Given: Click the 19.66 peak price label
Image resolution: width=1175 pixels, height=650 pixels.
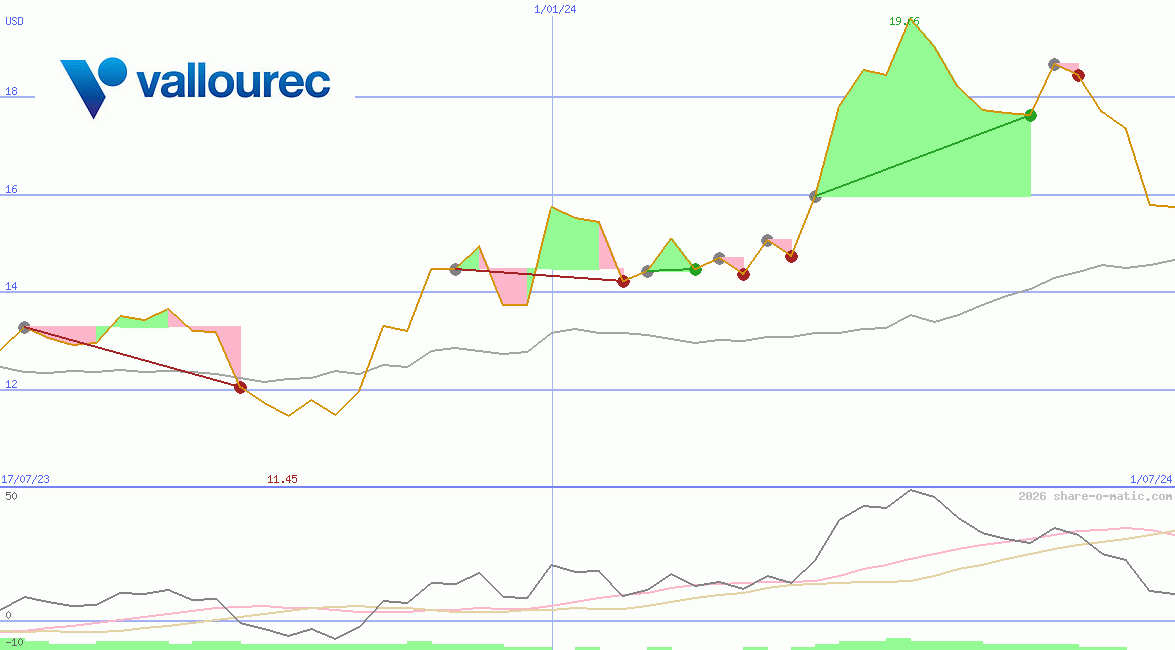Looking at the screenshot, I should pyautogui.click(x=904, y=21).
